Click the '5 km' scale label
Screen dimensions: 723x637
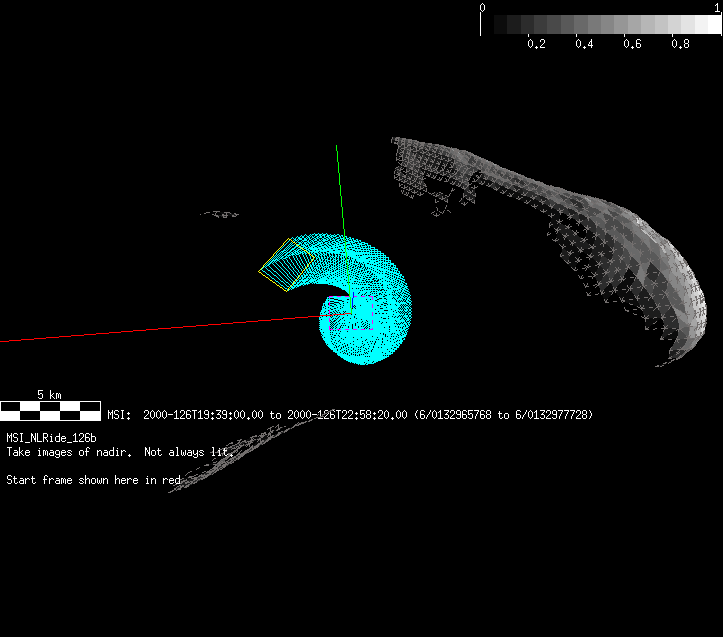(x=49, y=395)
